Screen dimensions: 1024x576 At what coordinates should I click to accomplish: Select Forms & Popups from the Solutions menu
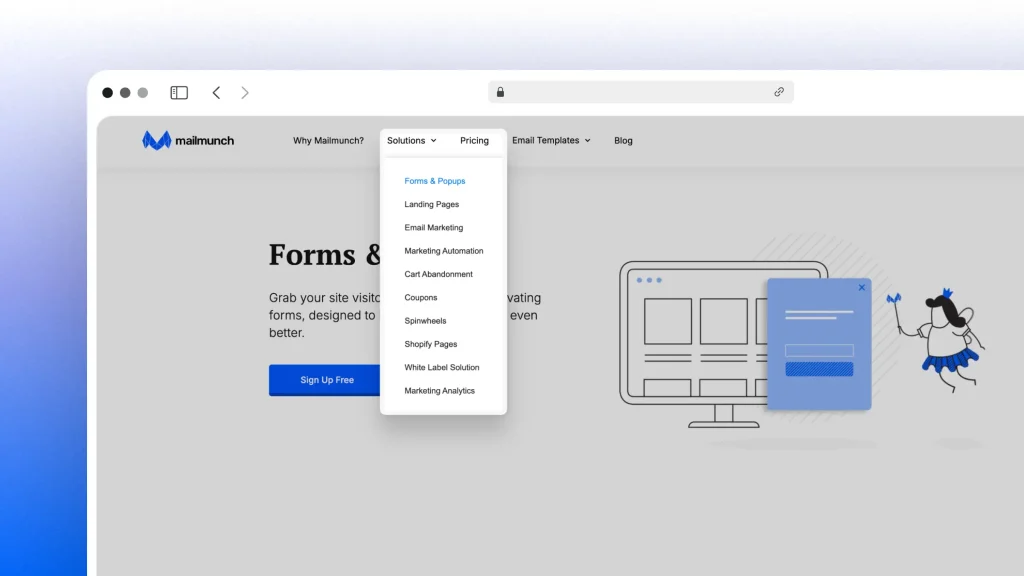point(434,181)
